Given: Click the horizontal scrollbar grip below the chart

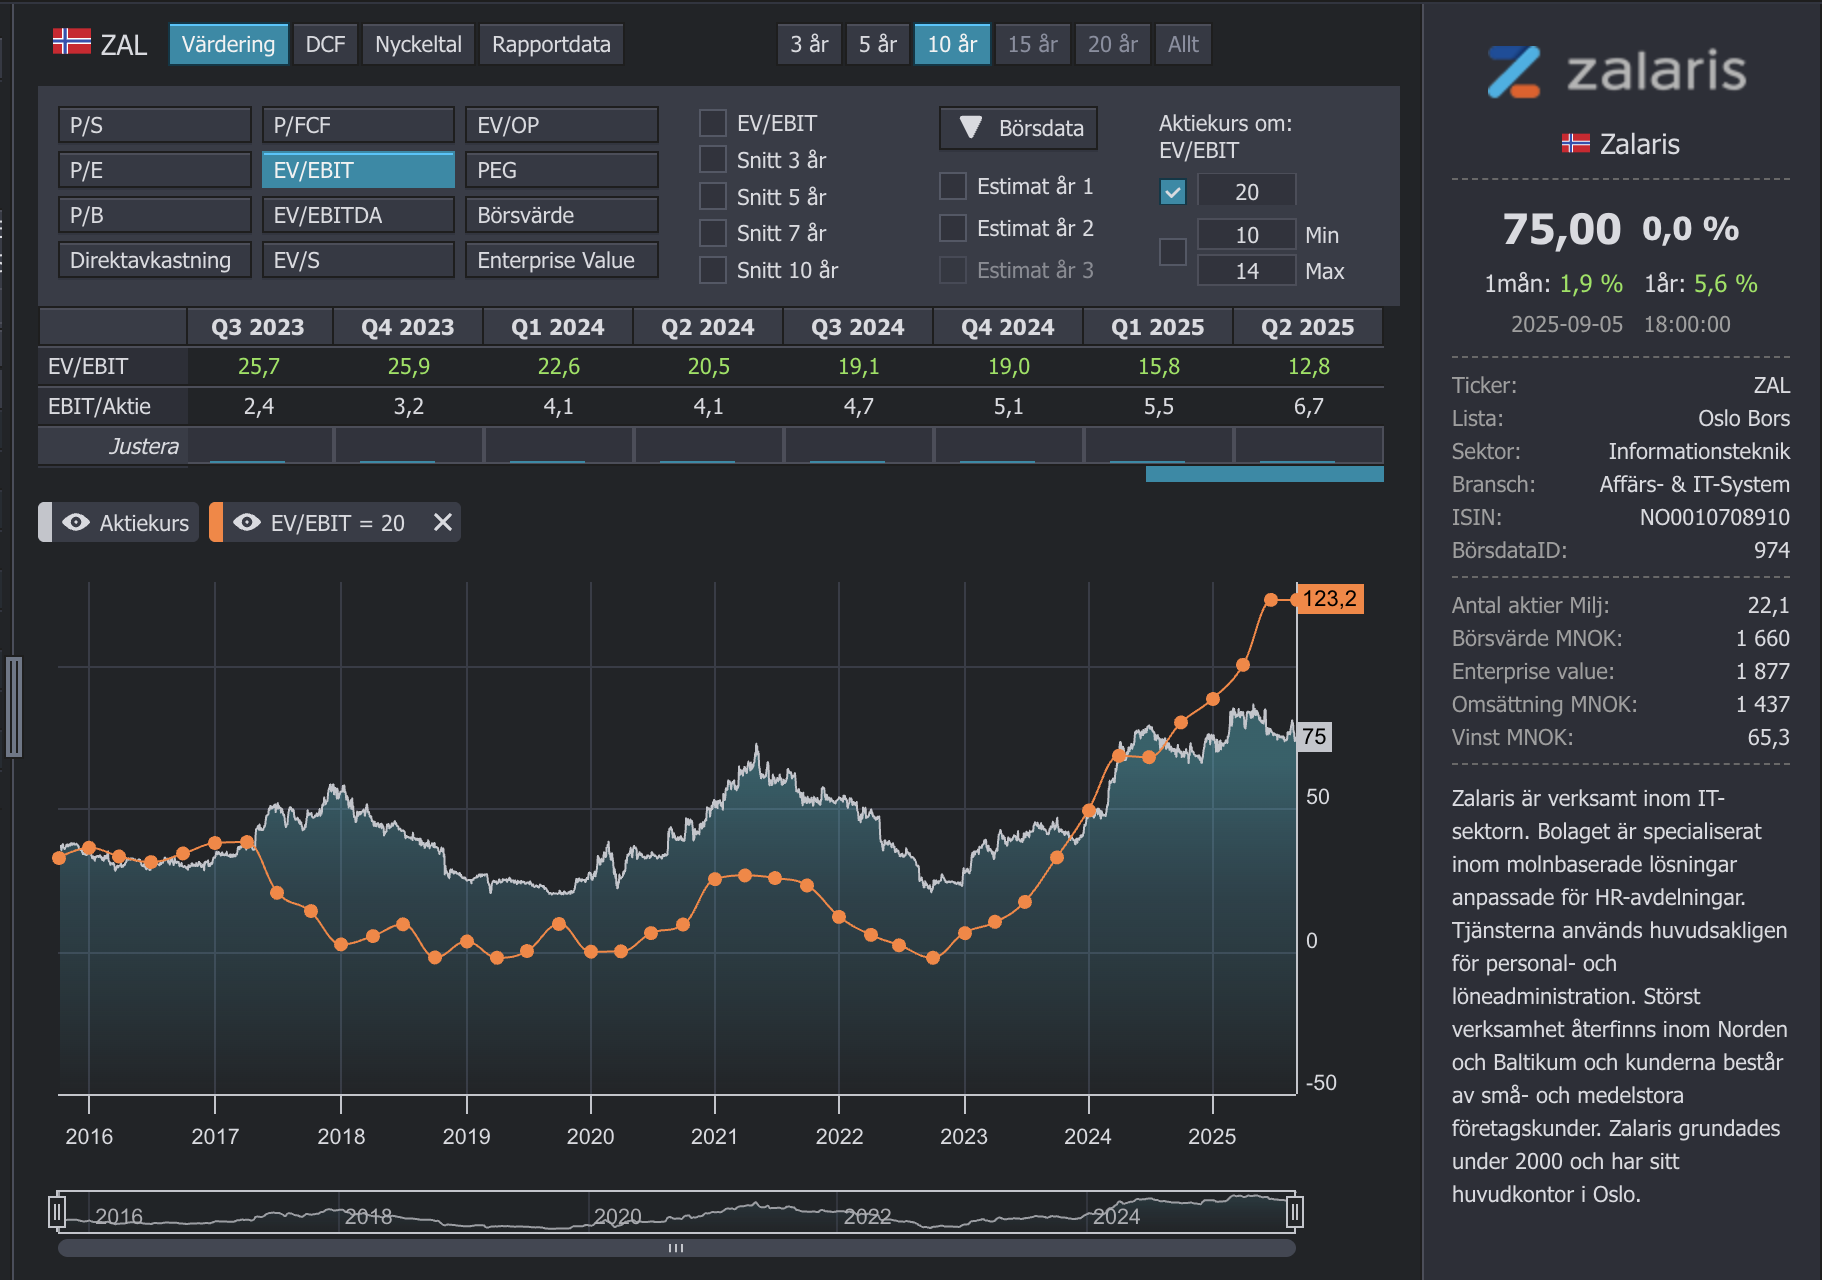Looking at the screenshot, I should pos(676,1248).
